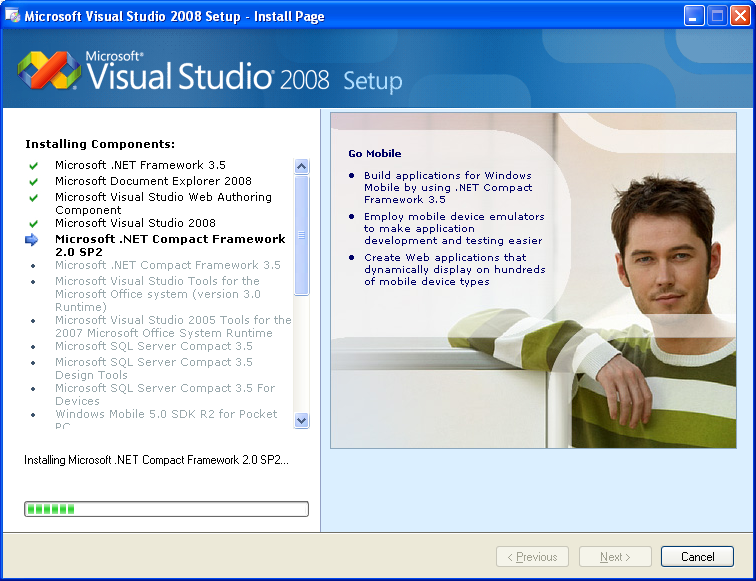Click the disabled Previous button

point(532,556)
